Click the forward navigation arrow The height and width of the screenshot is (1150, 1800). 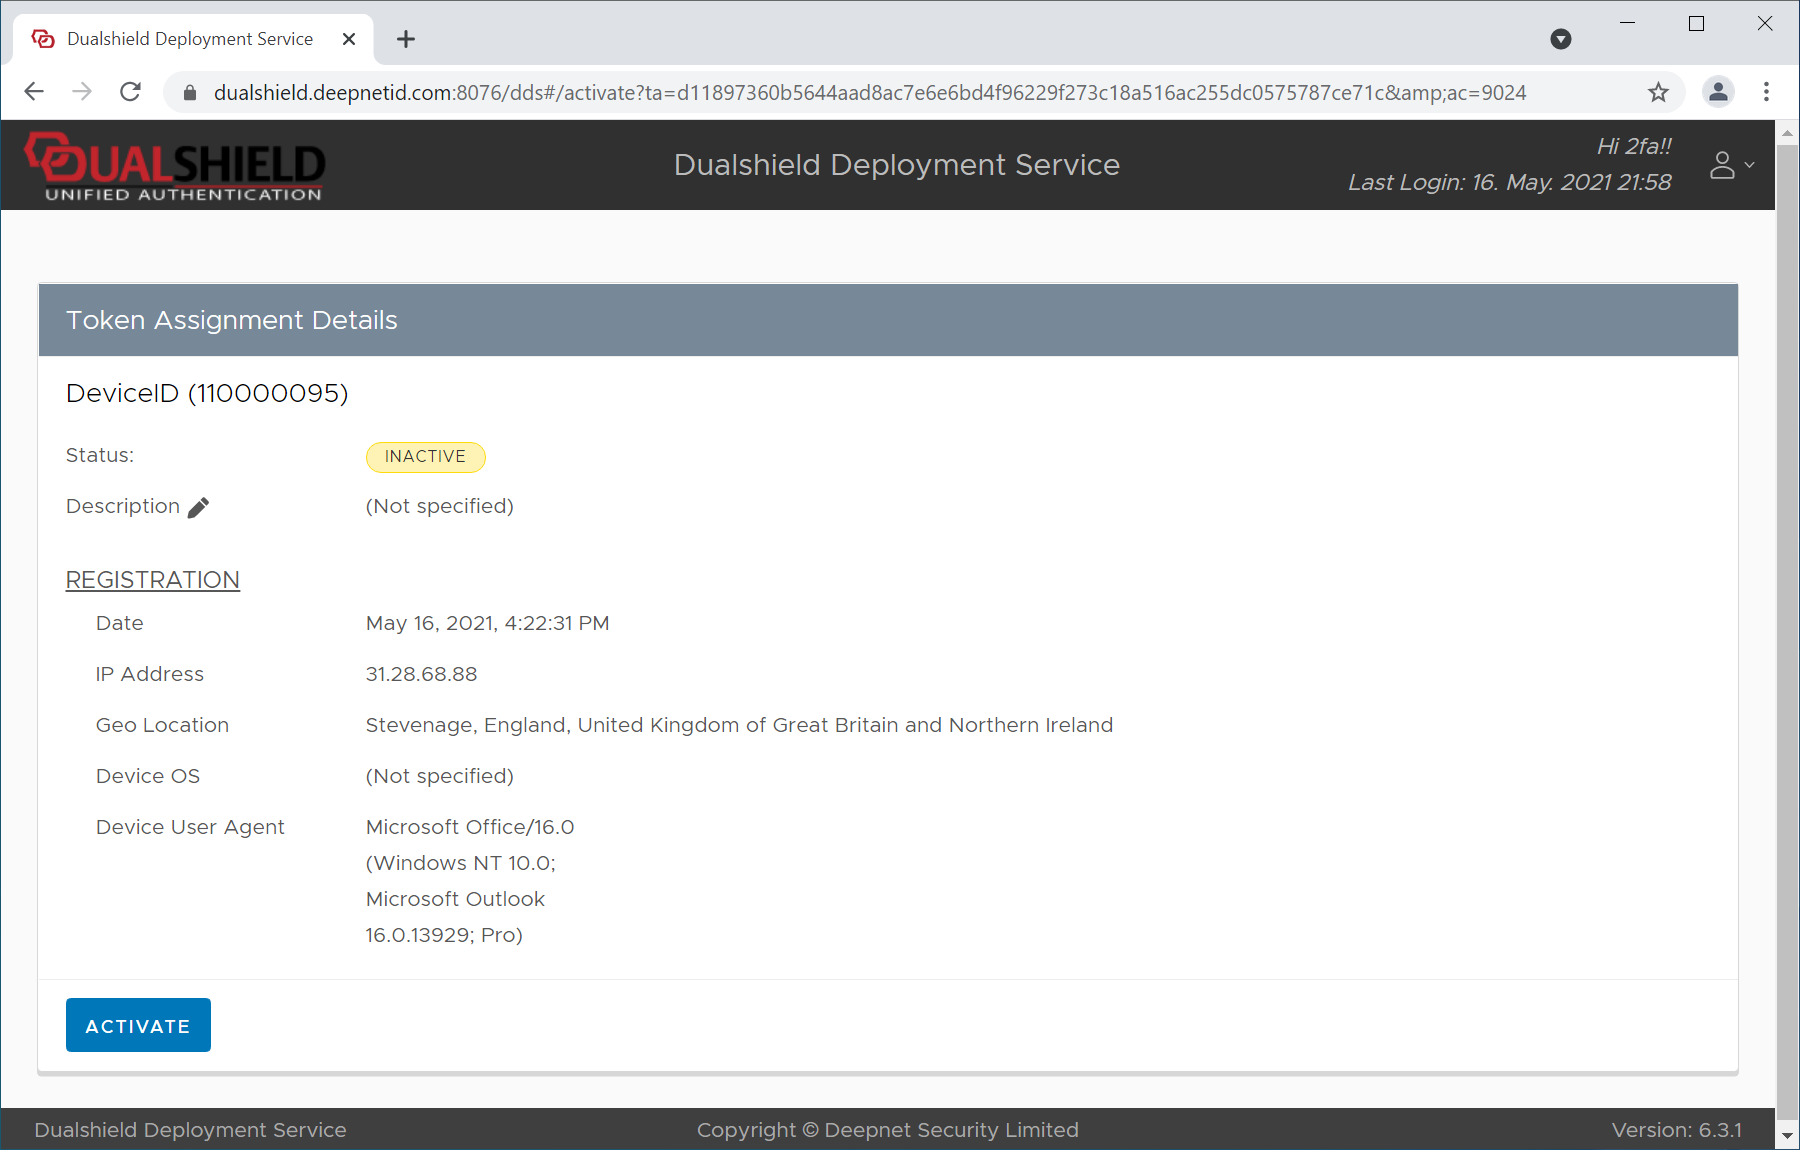(x=82, y=92)
